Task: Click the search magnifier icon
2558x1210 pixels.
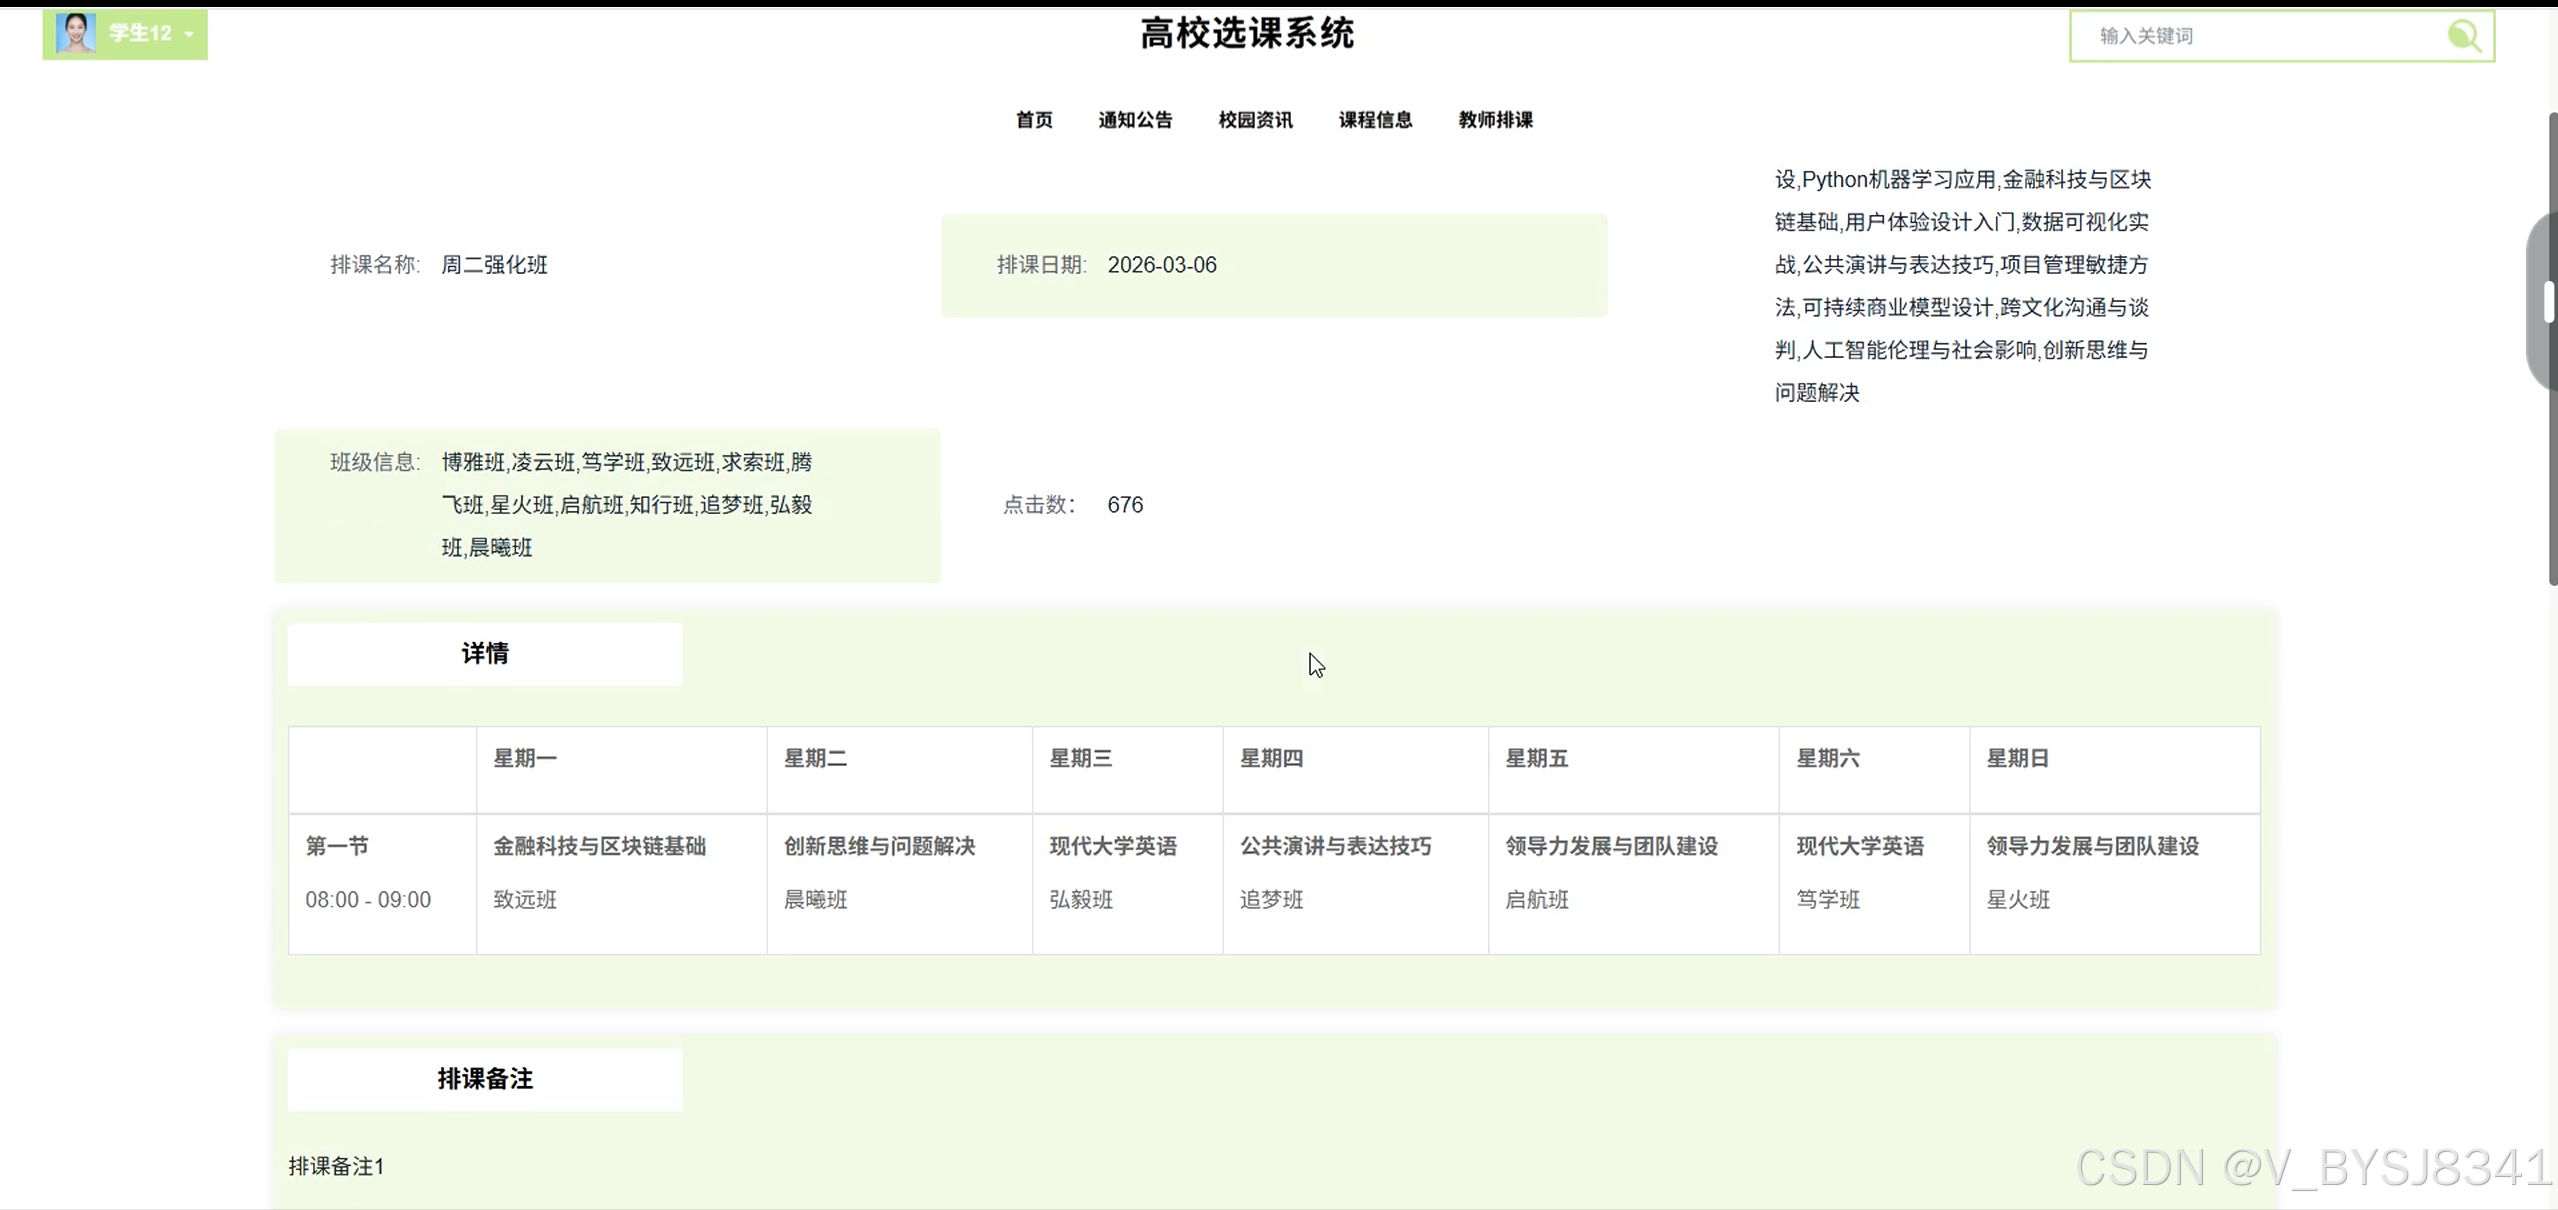Action: pyautogui.click(x=2463, y=36)
